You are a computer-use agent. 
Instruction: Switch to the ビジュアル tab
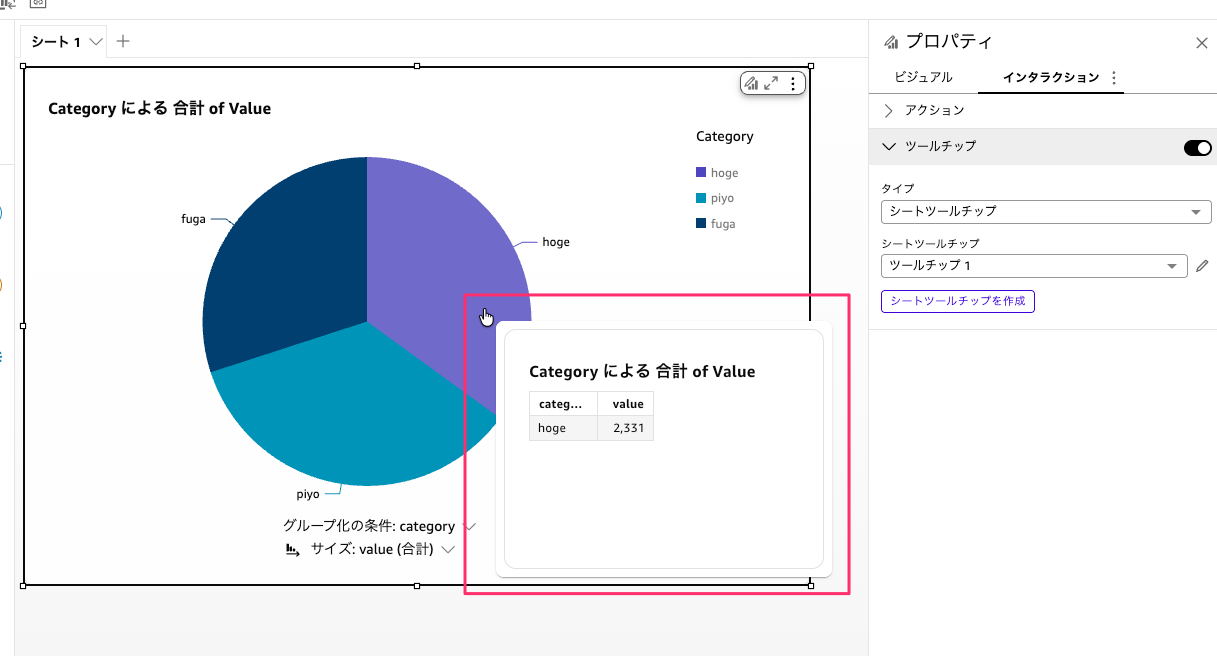[923, 77]
